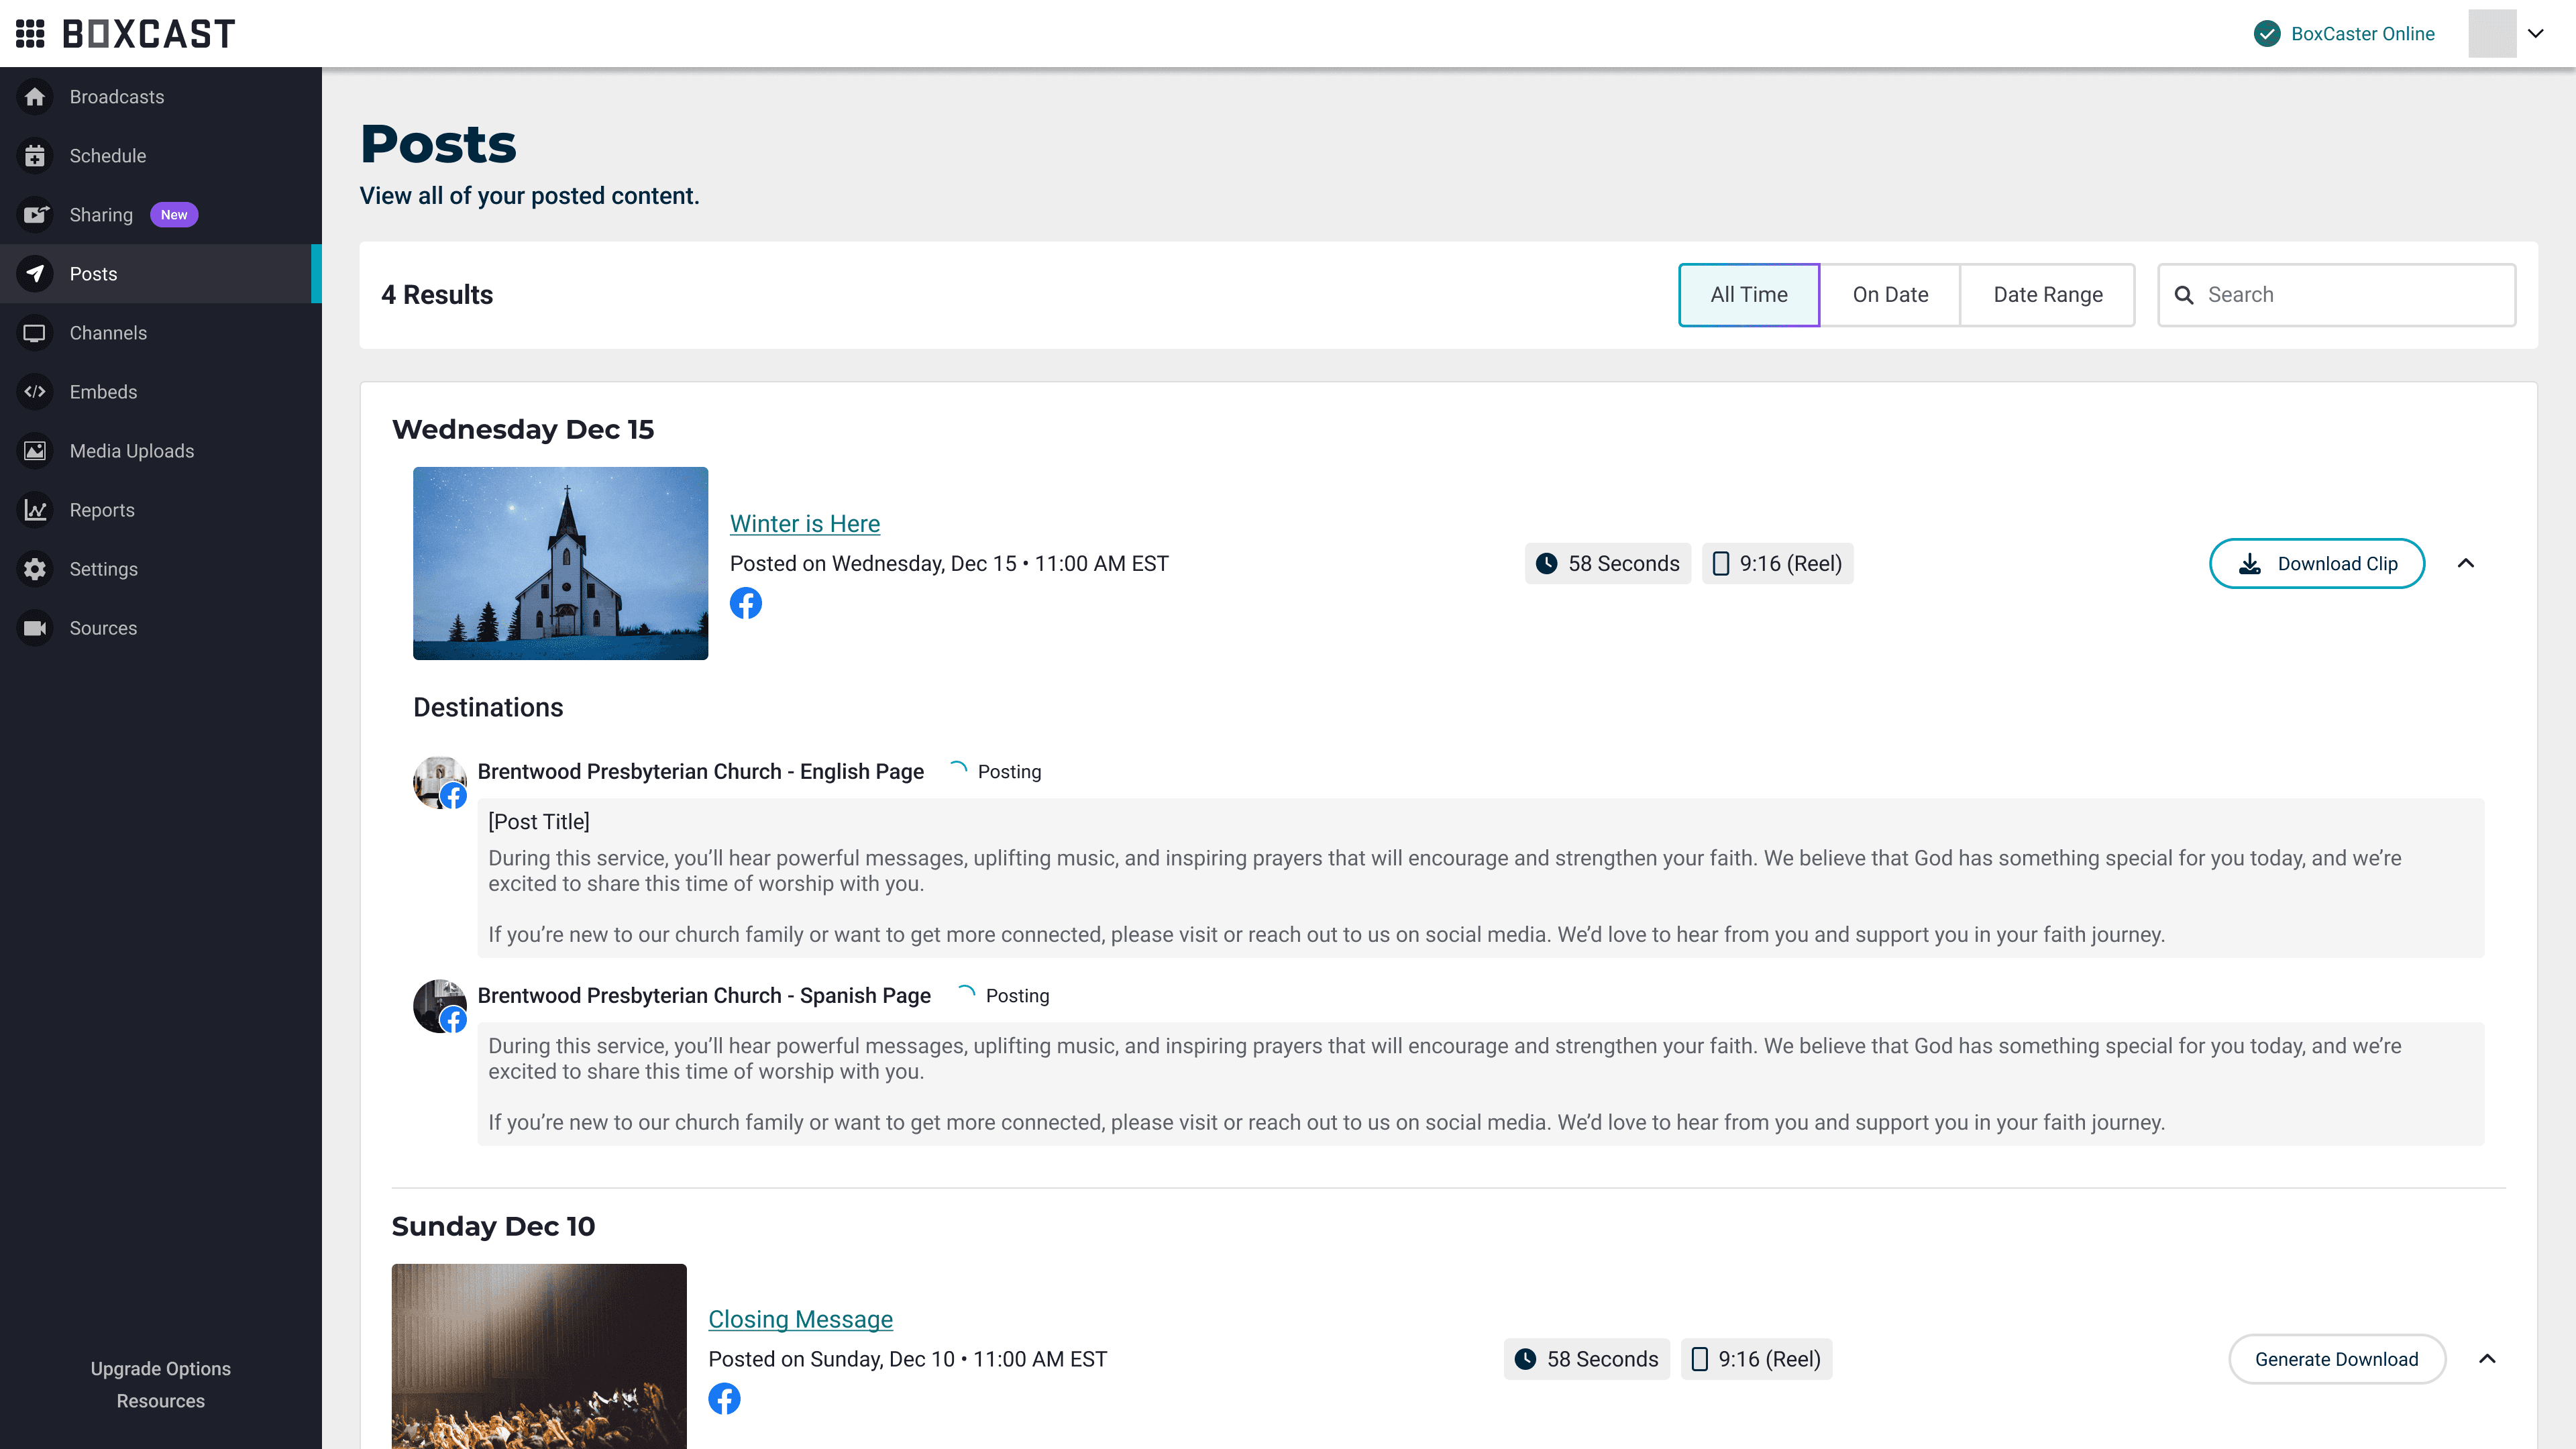Go to Channels in sidebar

[x=108, y=333]
